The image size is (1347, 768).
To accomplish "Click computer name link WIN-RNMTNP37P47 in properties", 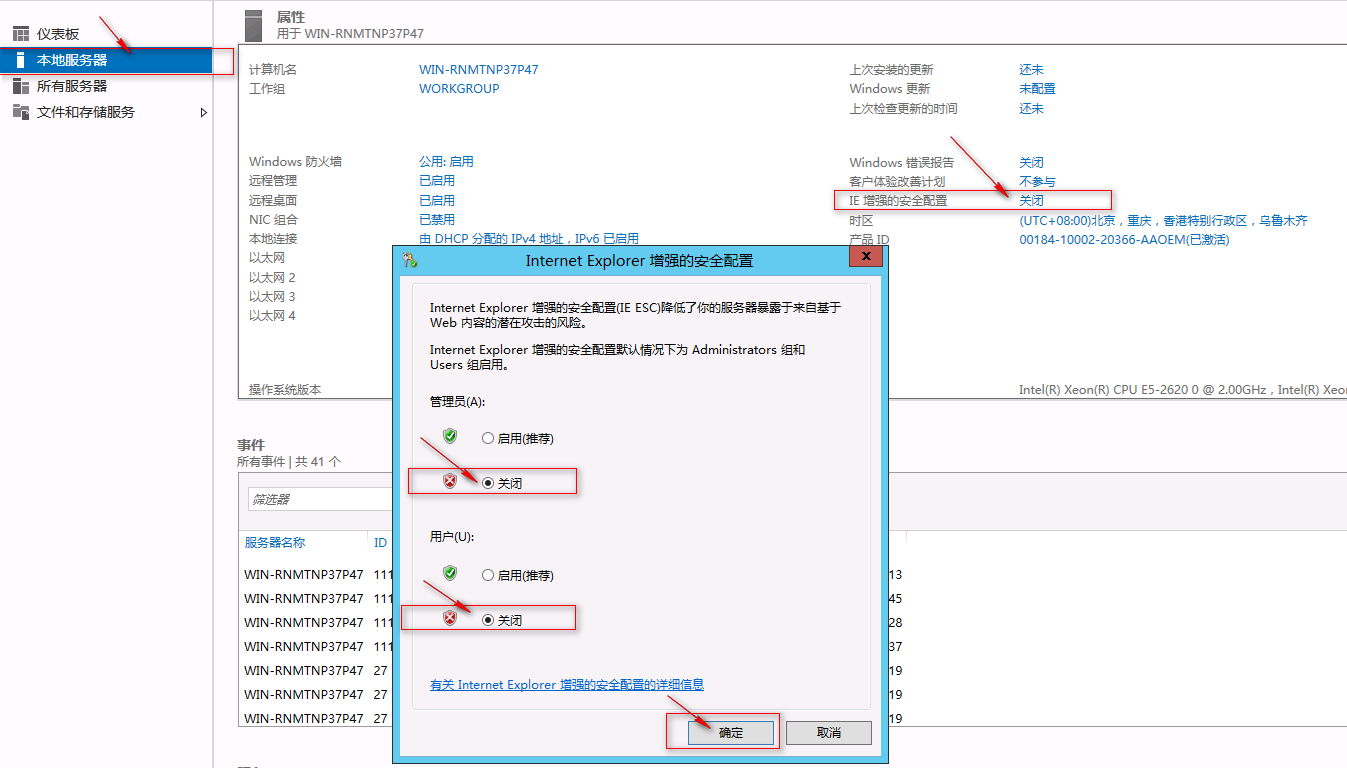I will click(x=479, y=70).
